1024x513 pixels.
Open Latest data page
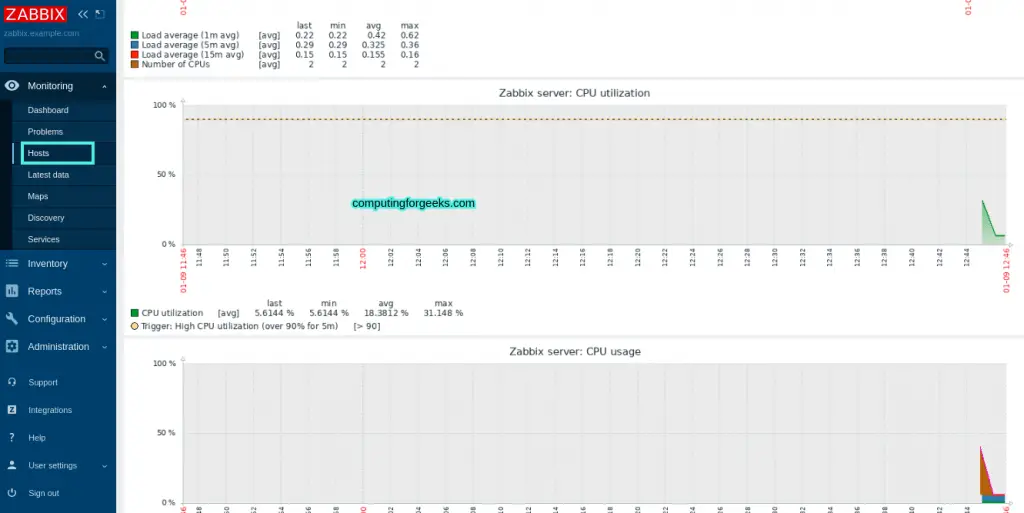click(48, 175)
